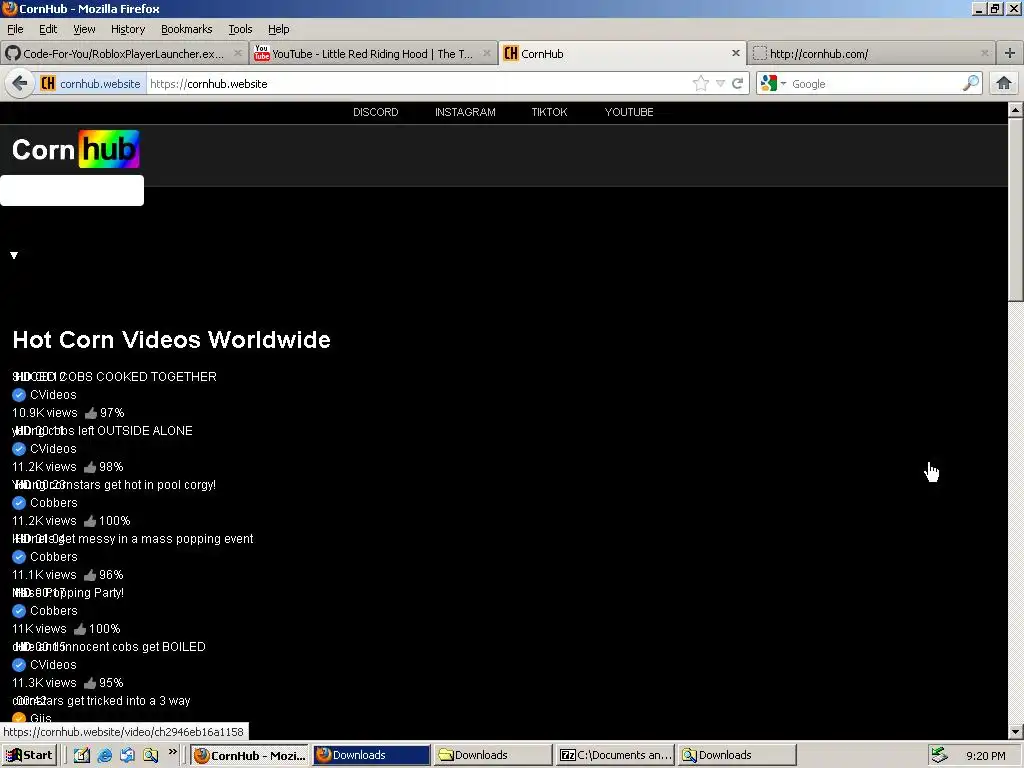
Task: Click the Internet Explorer quick launch icon
Action: pyautogui.click(x=104, y=755)
